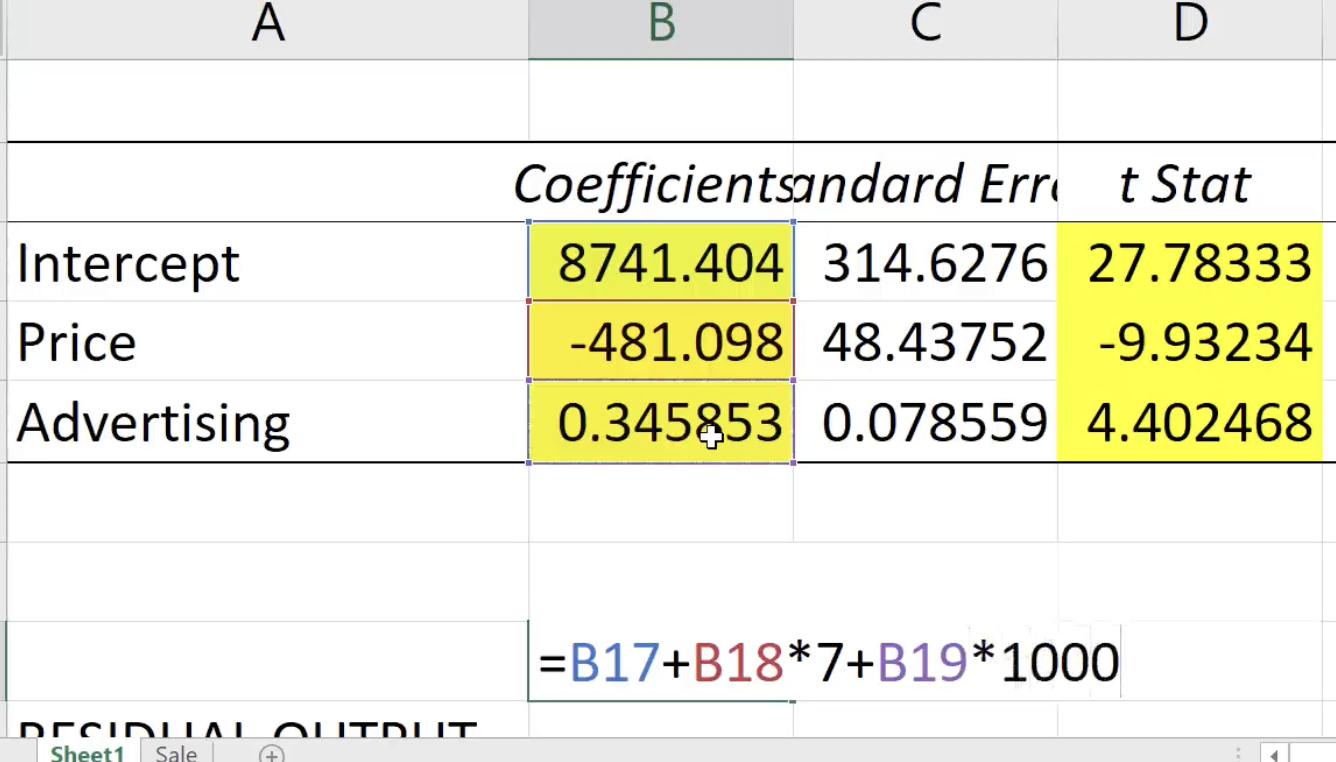1336x762 pixels.
Task: Select column A header
Action: [x=267, y=25]
